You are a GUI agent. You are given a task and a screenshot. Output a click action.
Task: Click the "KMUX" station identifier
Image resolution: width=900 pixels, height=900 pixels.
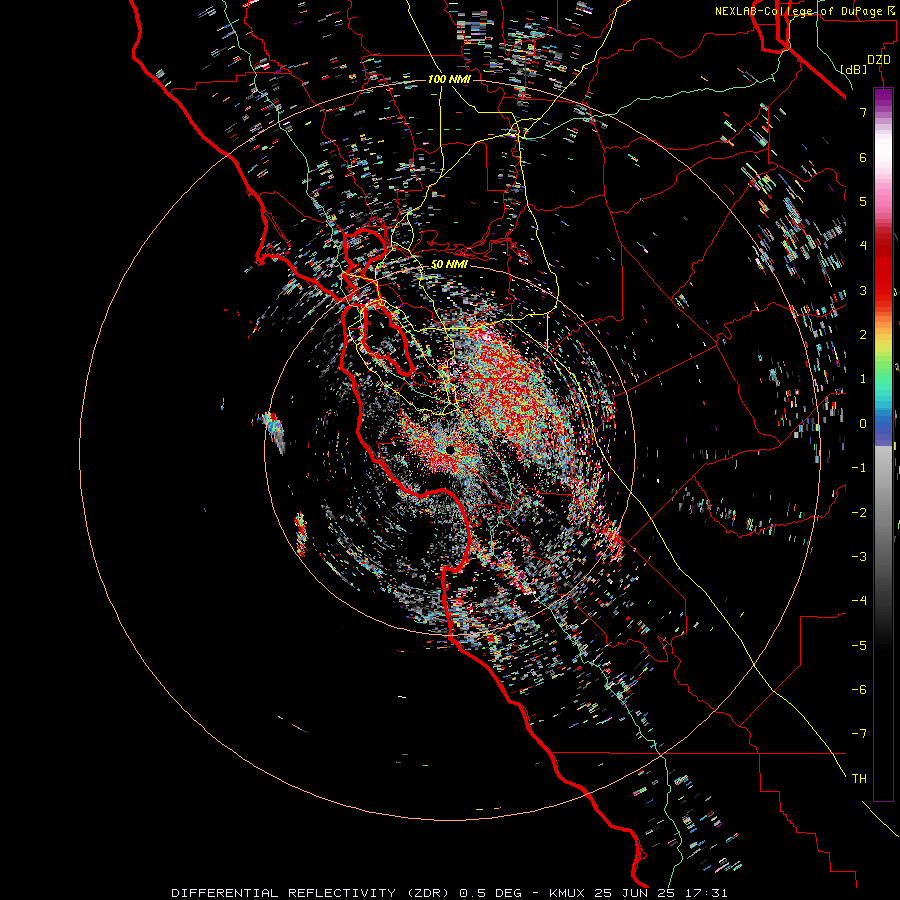pos(568,893)
